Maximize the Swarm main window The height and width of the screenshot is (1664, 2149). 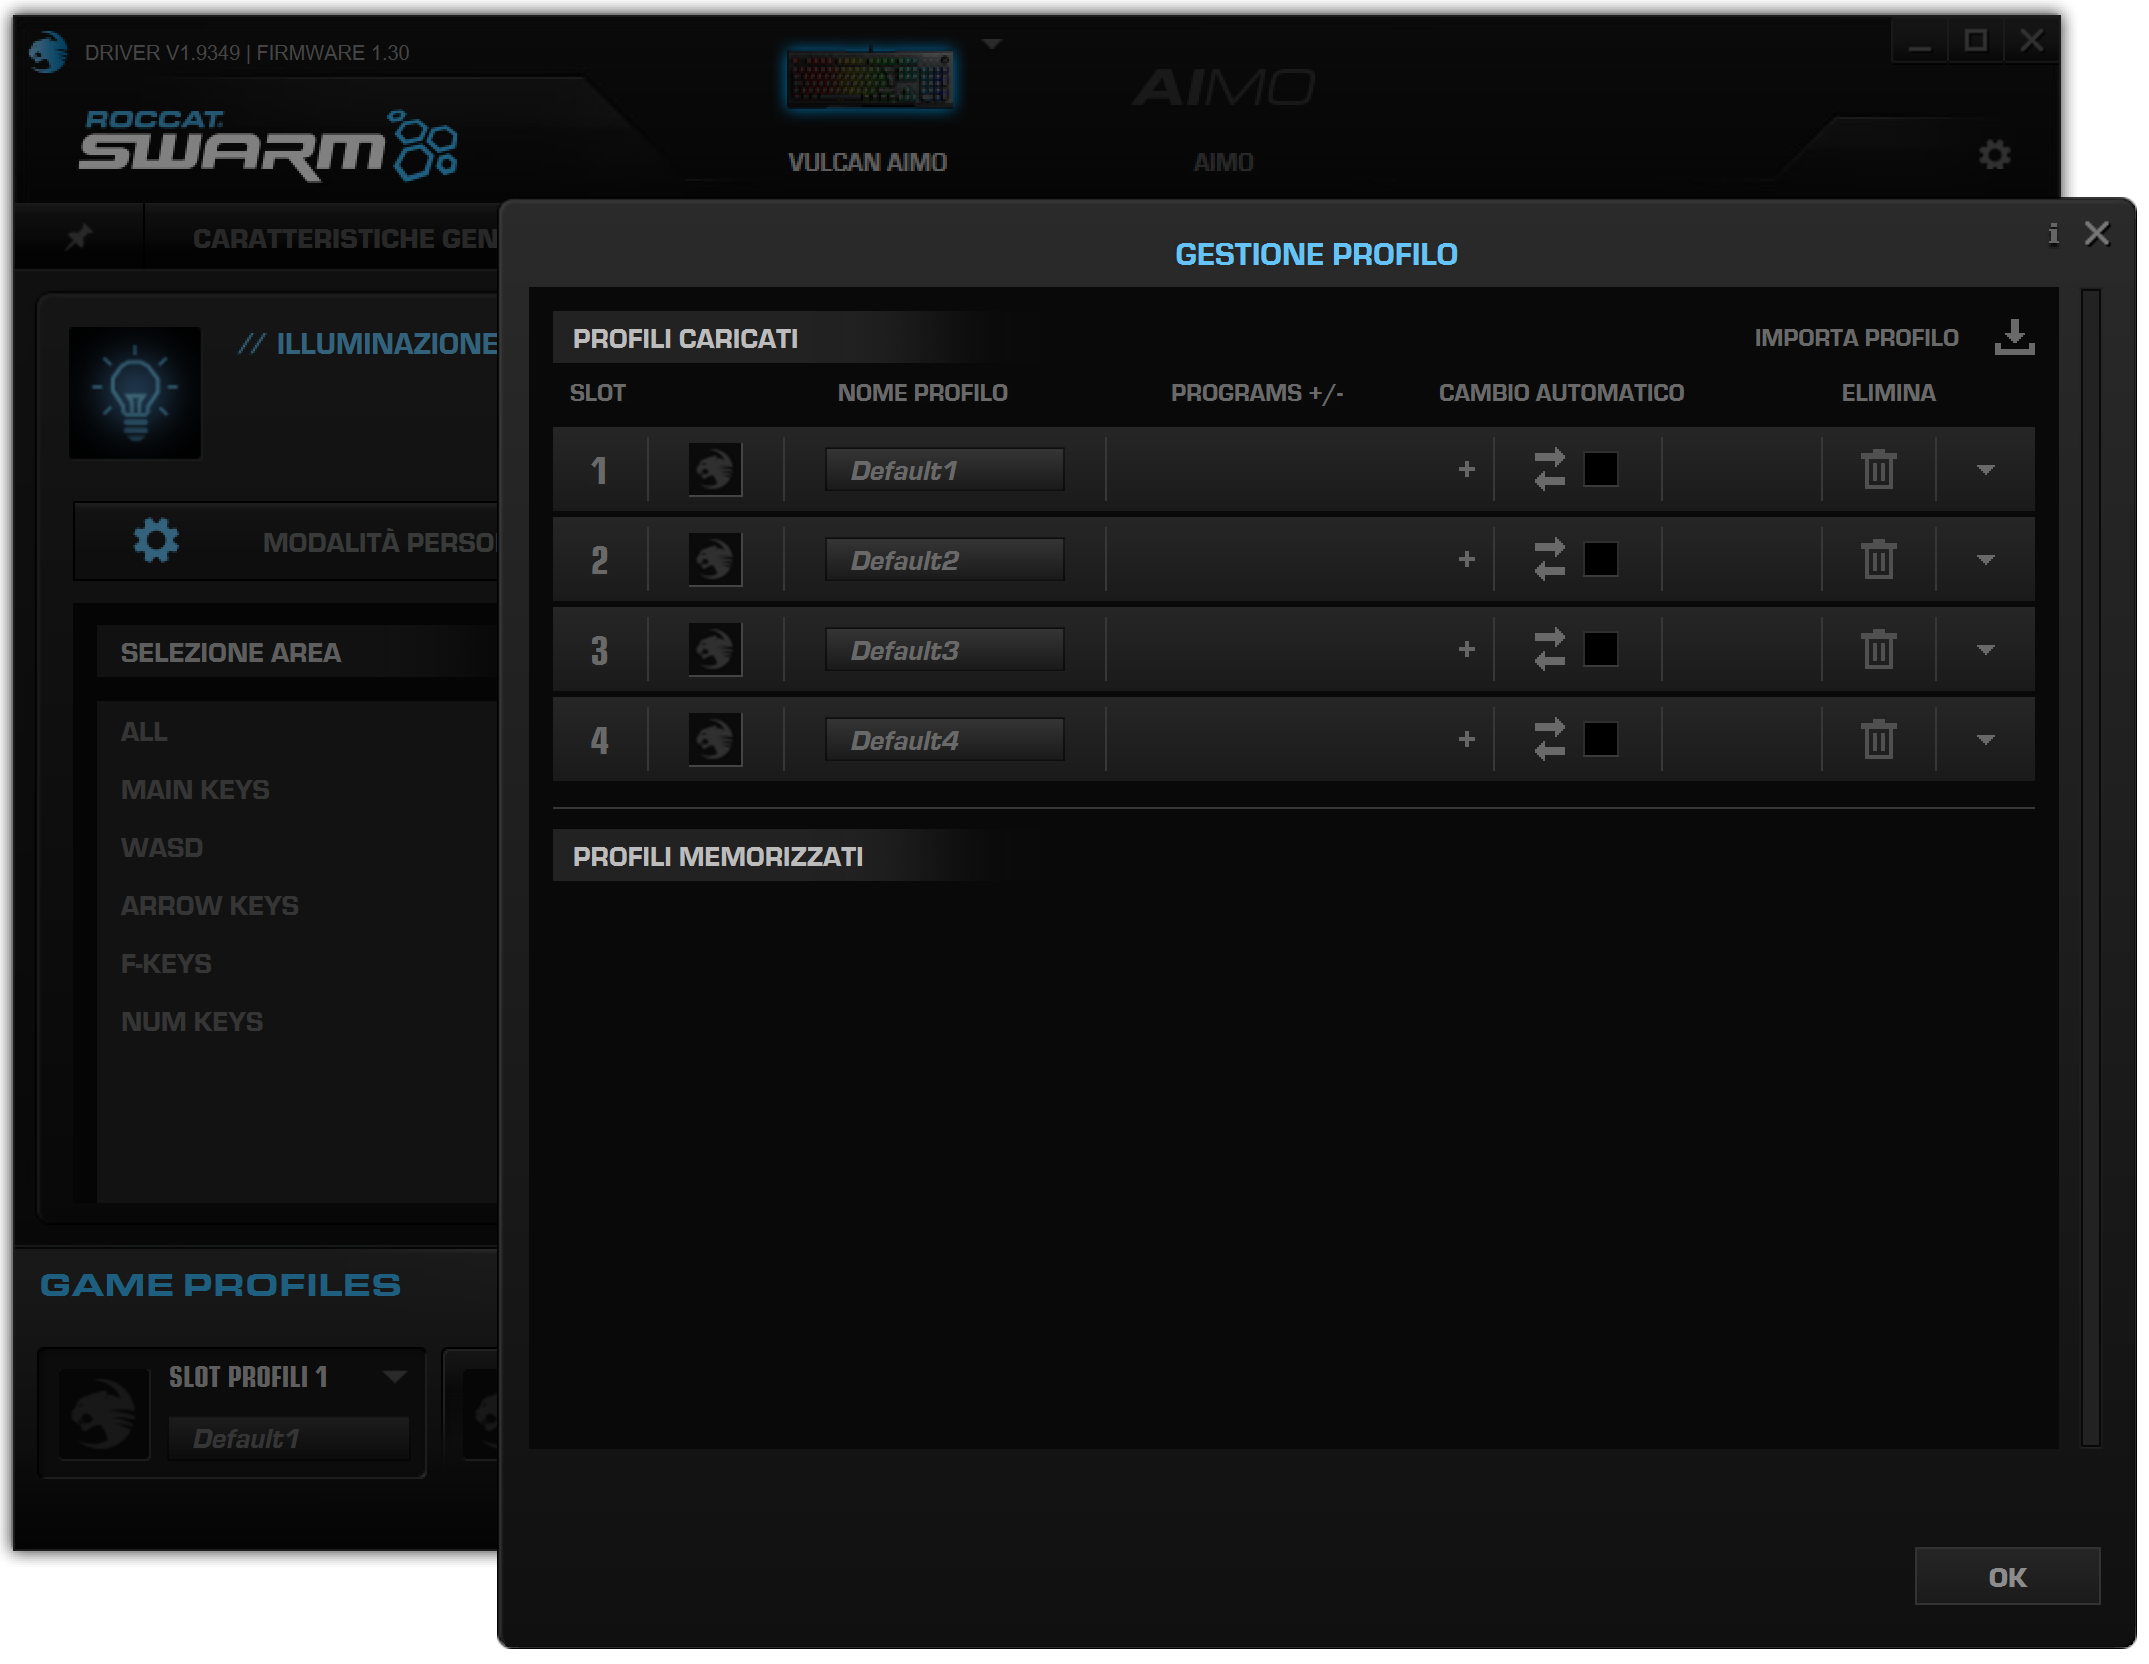coord(1975,42)
